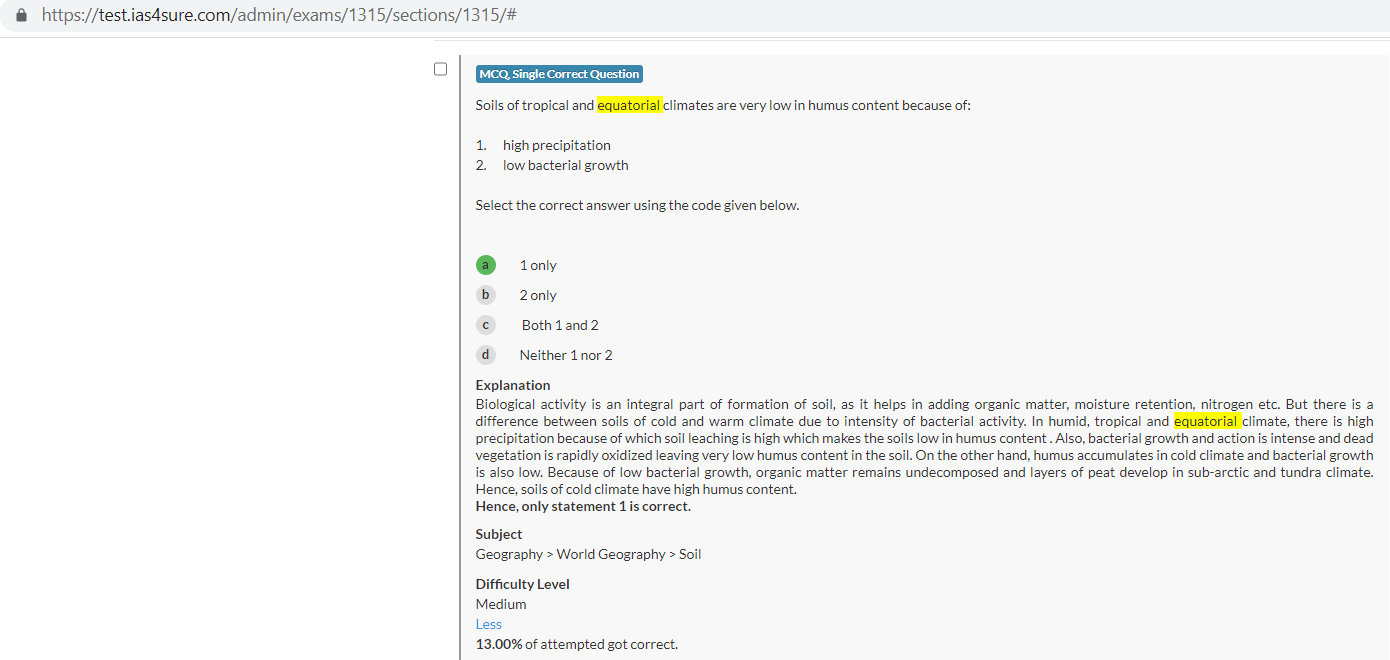Choose the option 'c' circle
The width and height of the screenshot is (1390, 660).
(x=485, y=325)
